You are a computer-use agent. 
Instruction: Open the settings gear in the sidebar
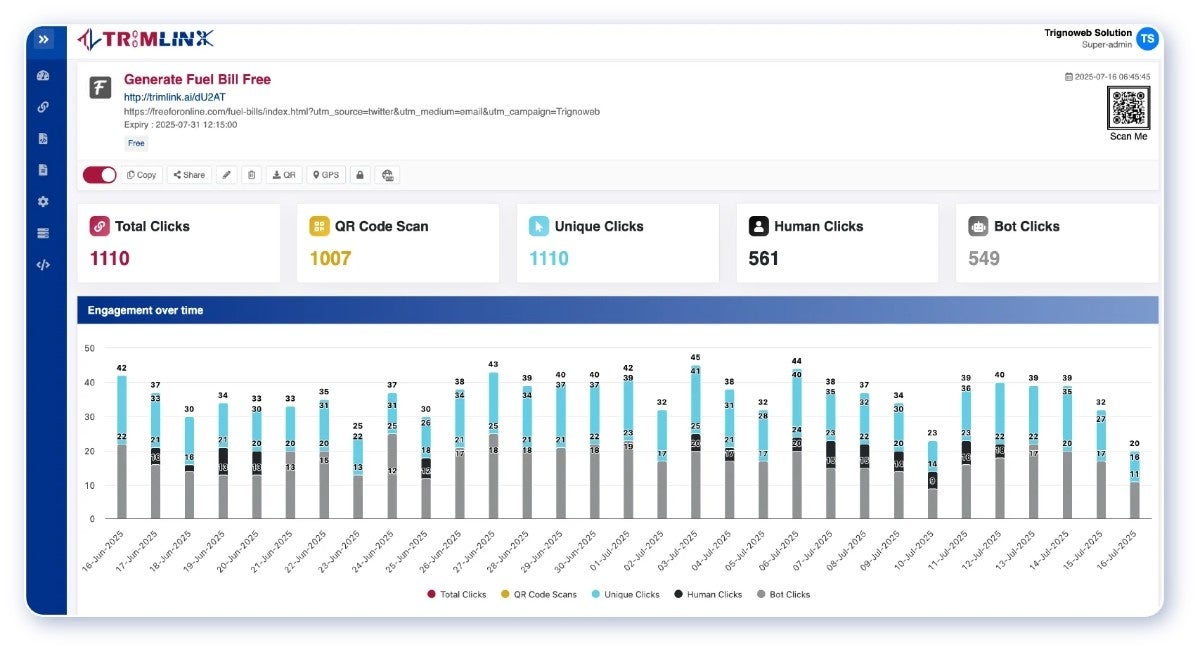click(43, 201)
